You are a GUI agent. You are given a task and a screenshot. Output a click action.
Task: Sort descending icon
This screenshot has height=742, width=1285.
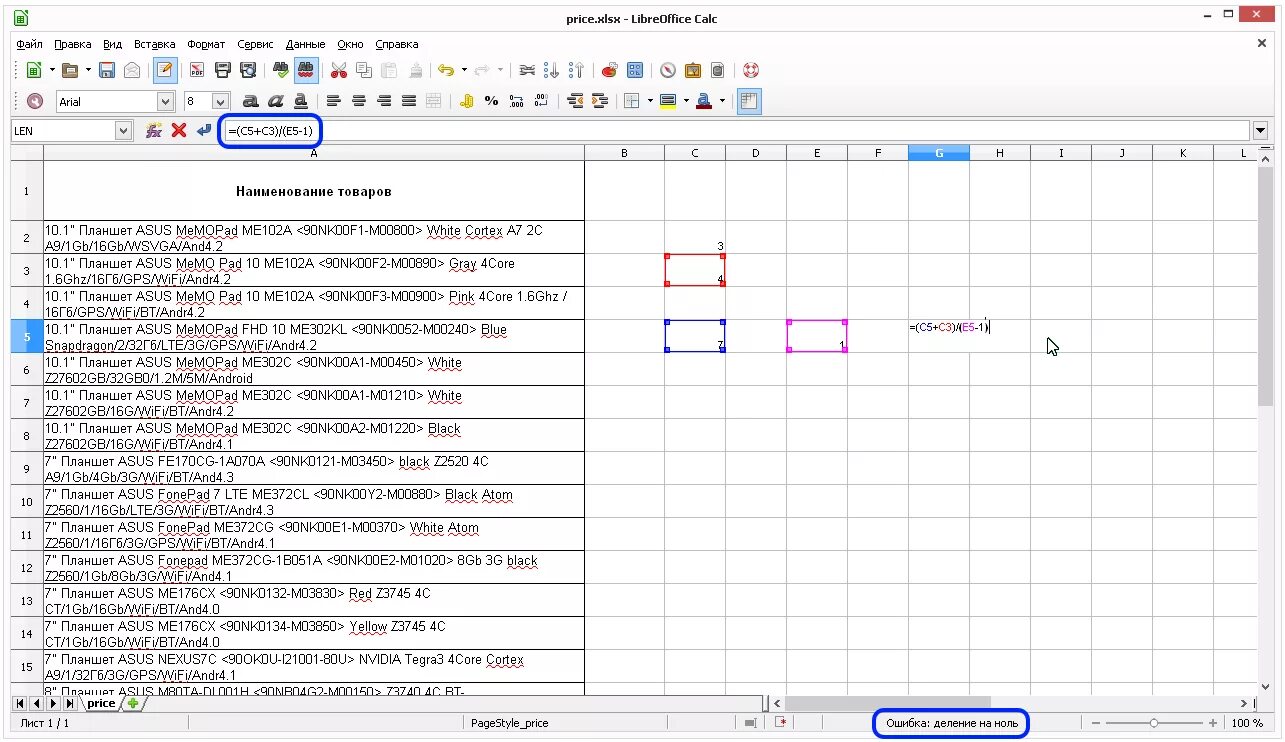[x=576, y=70]
